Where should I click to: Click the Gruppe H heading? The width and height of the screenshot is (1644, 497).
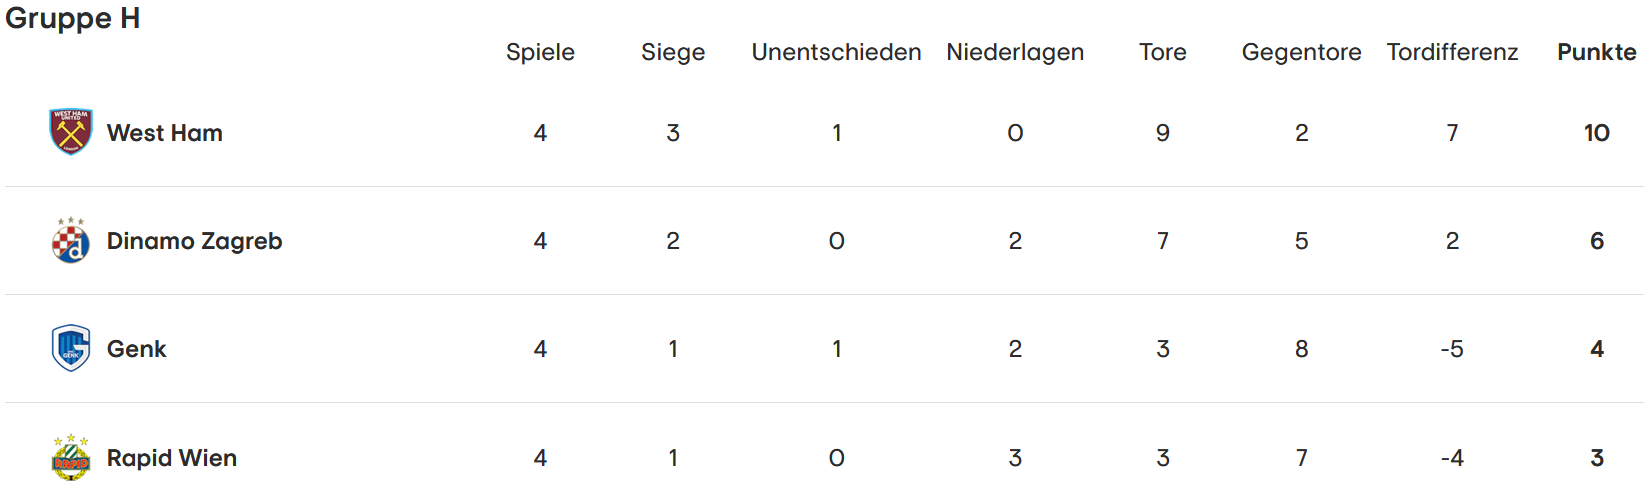pos(73,19)
